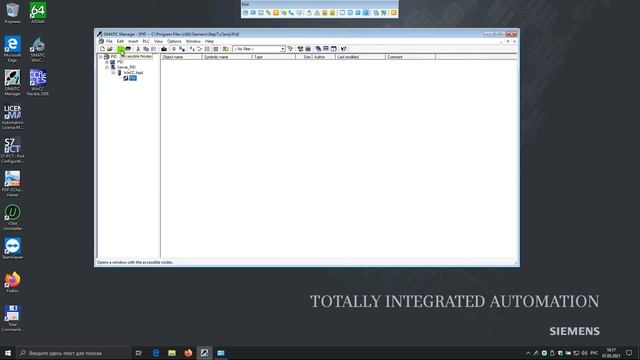Expand the Server_PID tree node toggle
The height and width of the screenshot is (360, 640).
pos(107,67)
